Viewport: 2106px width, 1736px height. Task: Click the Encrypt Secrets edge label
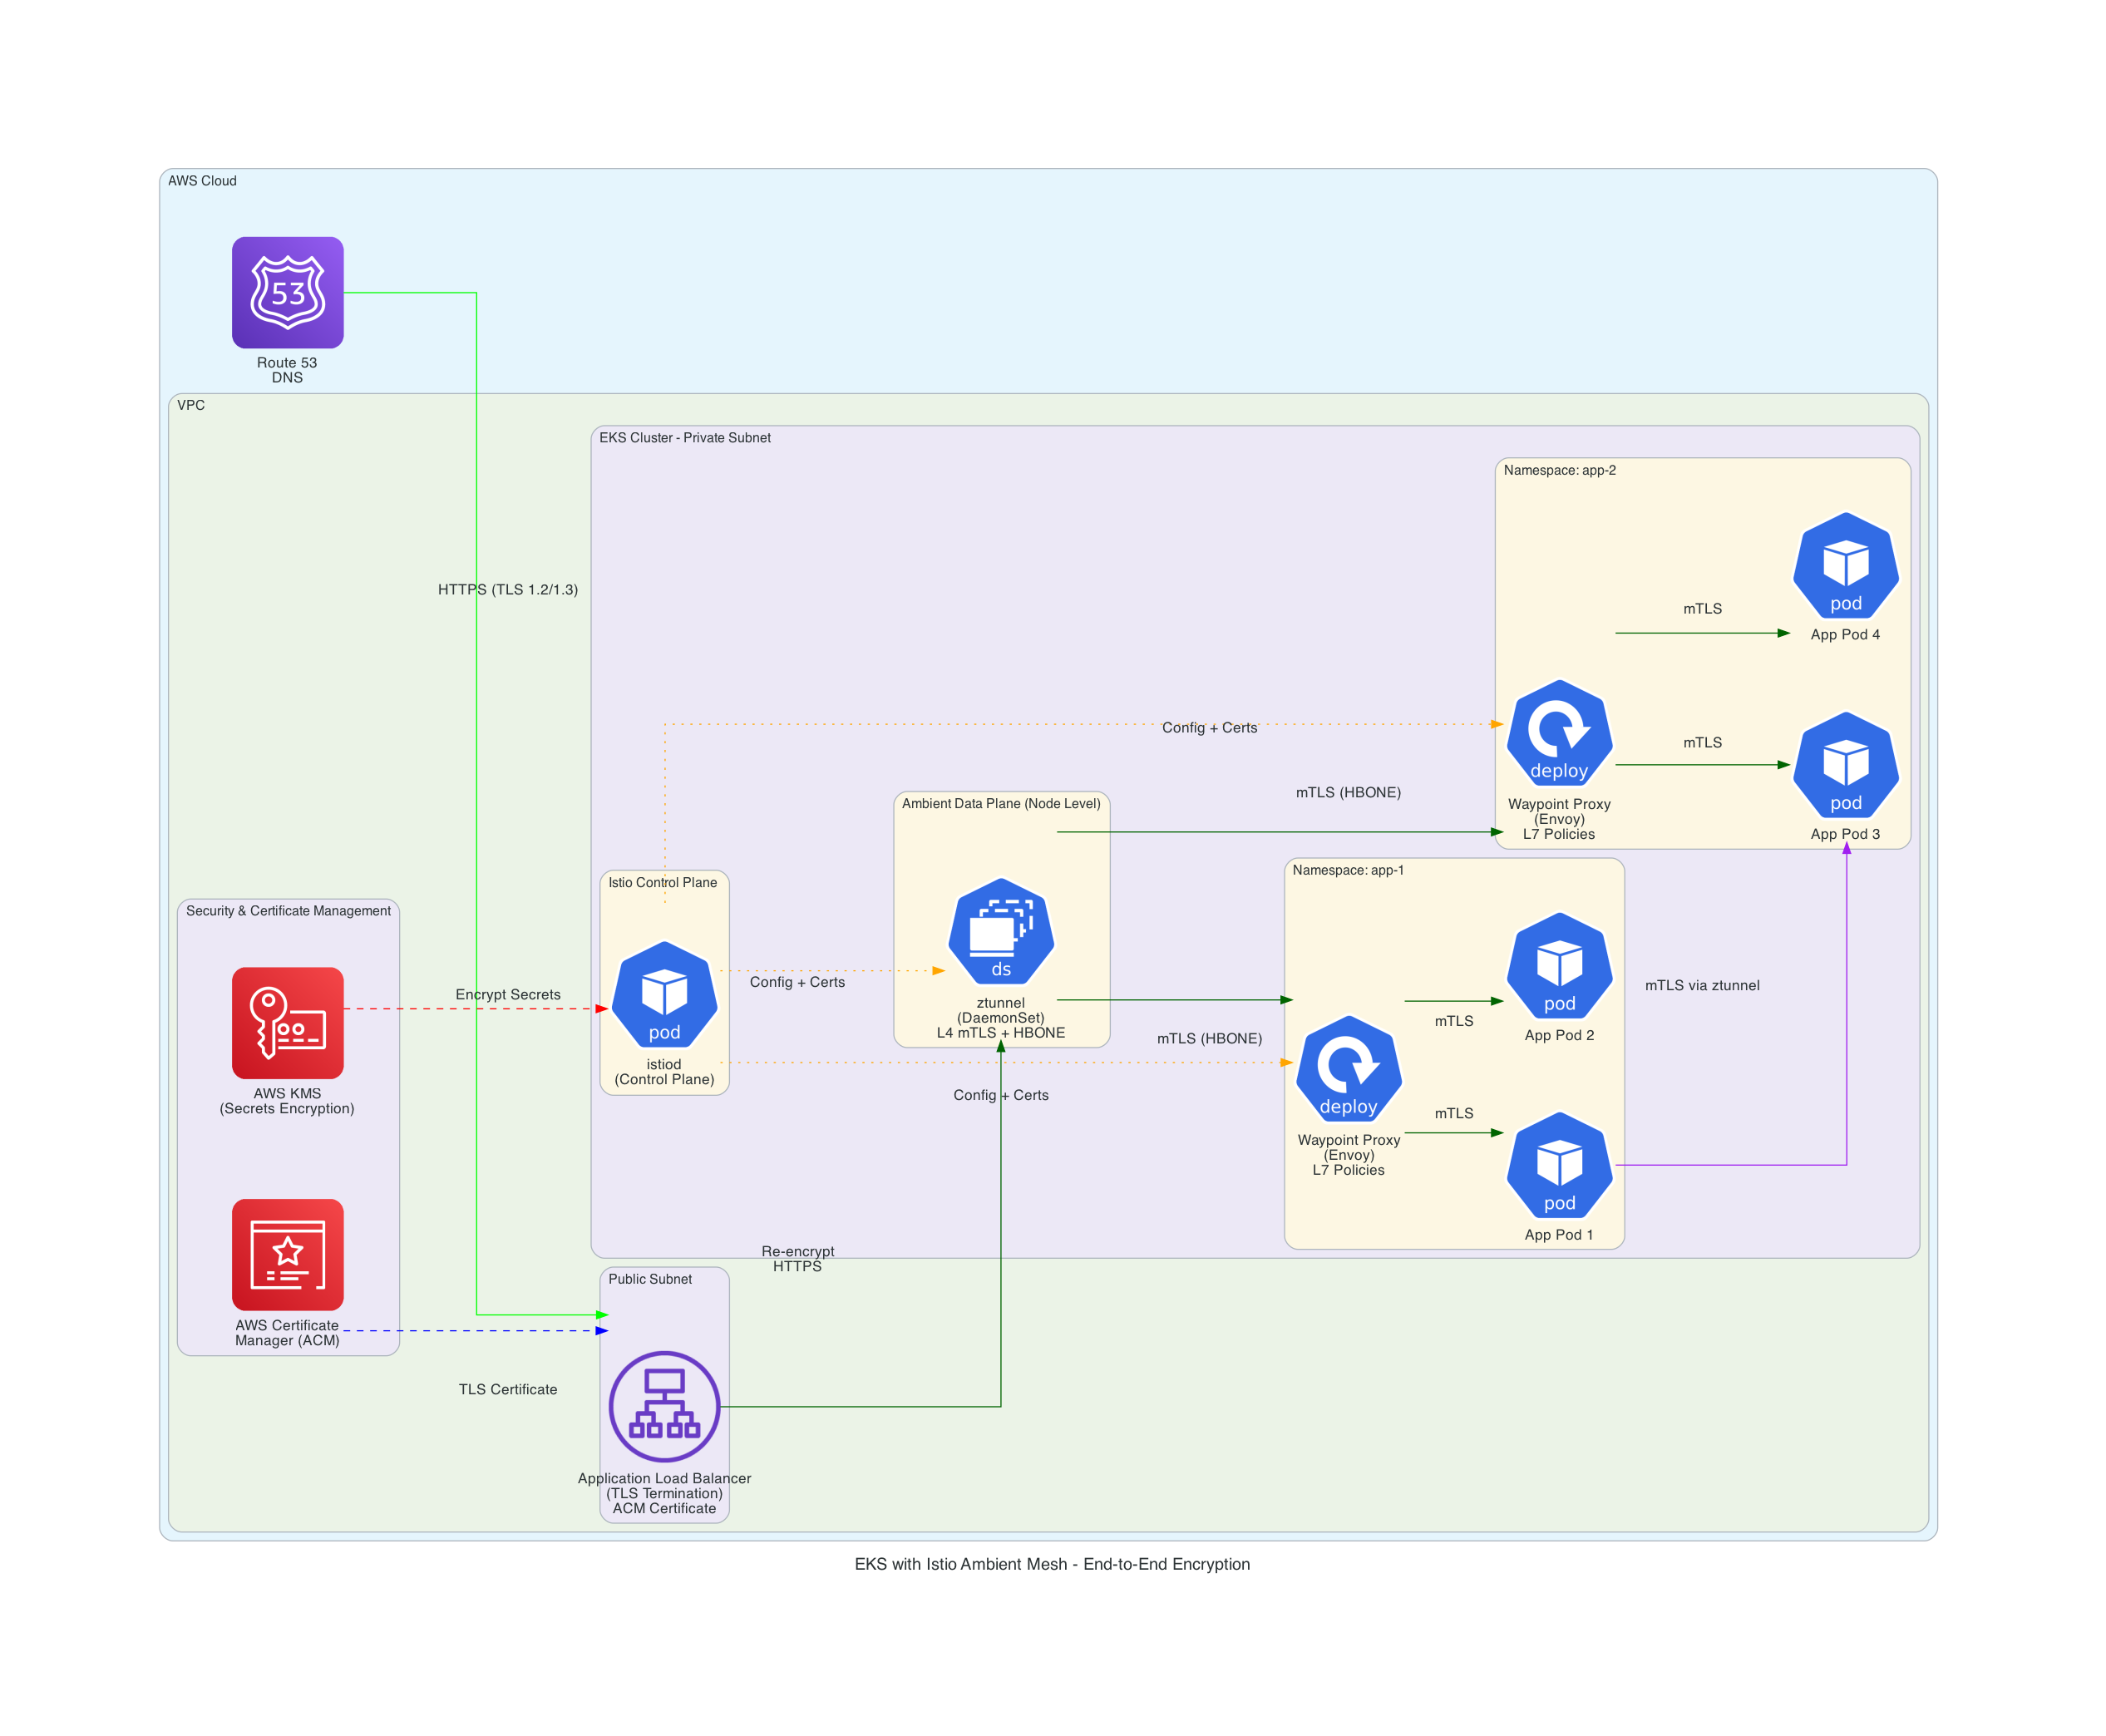click(507, 994)
